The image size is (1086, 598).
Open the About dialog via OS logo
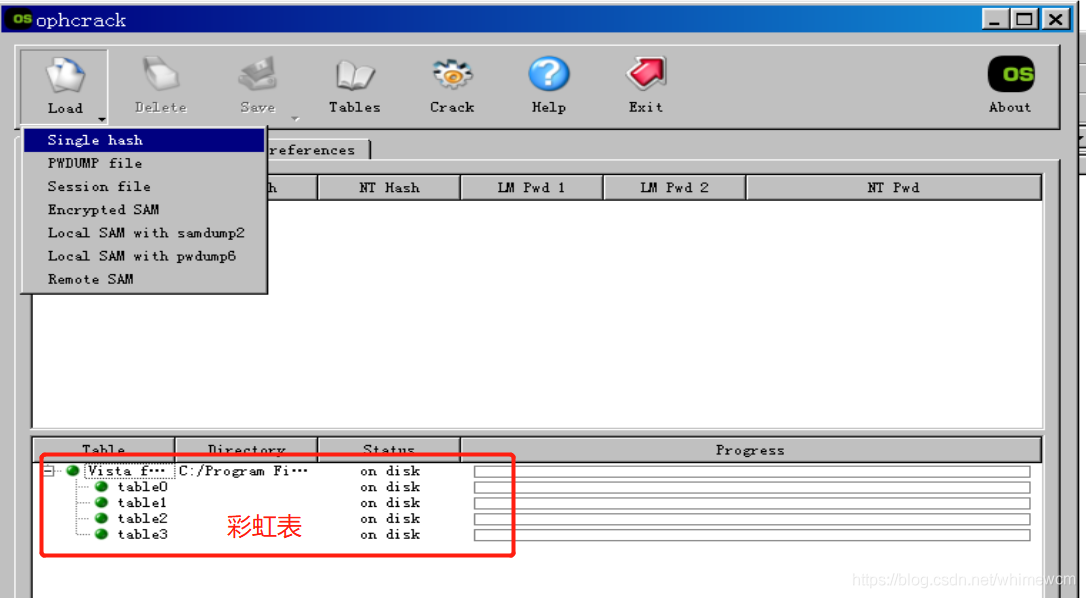pyautogui.click(x=1011, y=74)
